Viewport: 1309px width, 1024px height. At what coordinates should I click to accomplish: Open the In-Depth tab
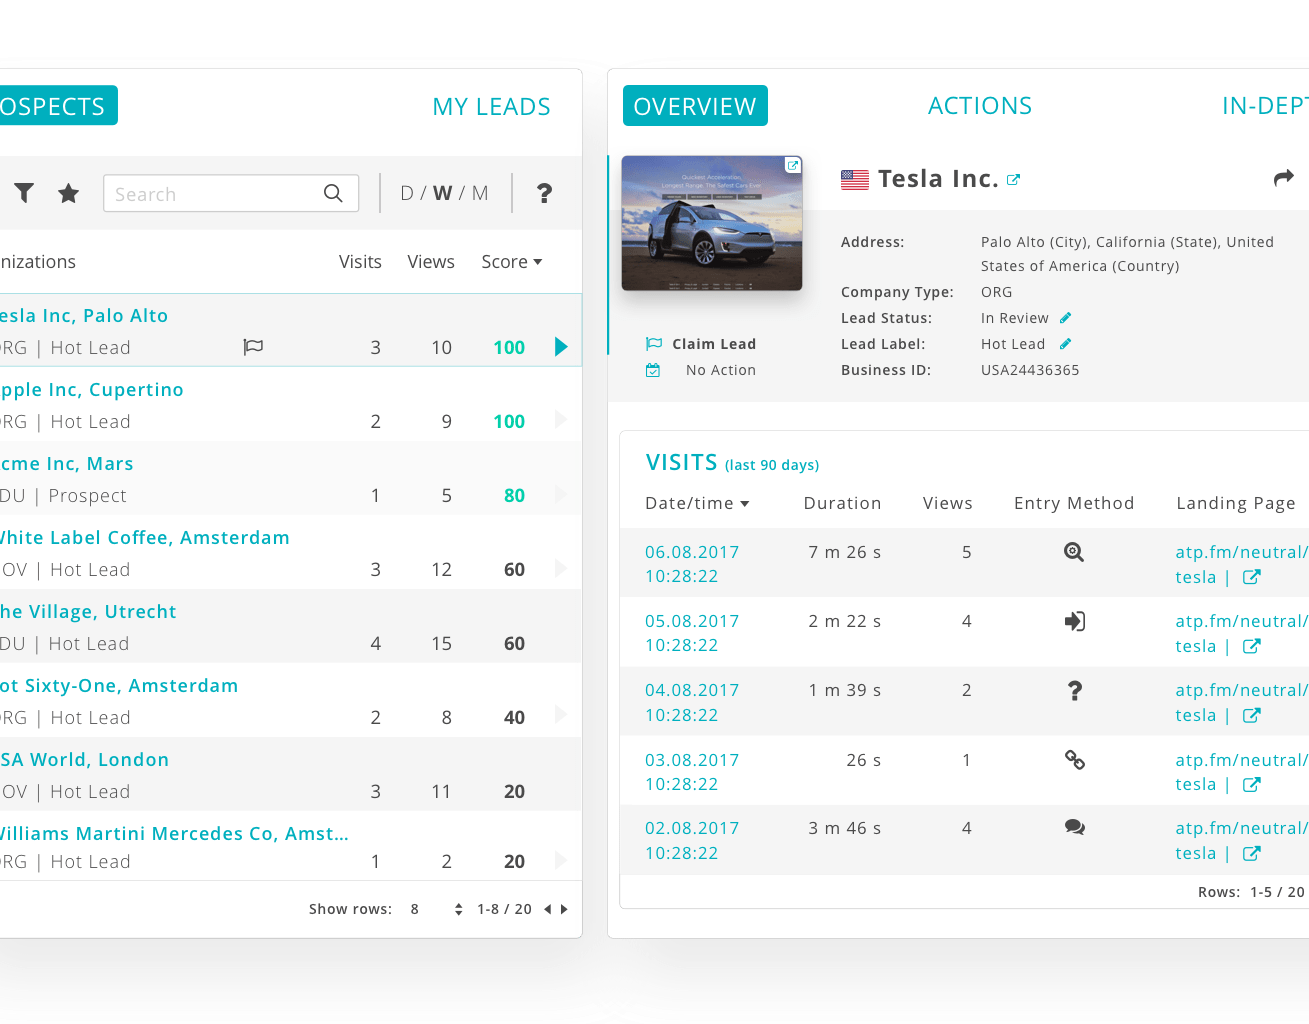pyautogui.click(x=1265, y=106)
